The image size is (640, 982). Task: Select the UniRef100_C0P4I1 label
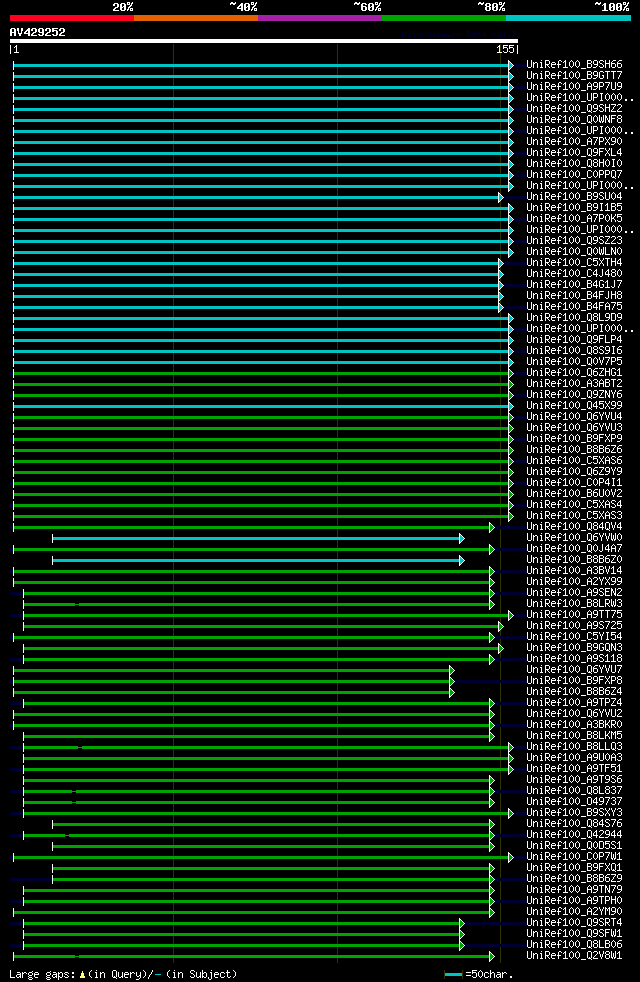coord(574,483)
